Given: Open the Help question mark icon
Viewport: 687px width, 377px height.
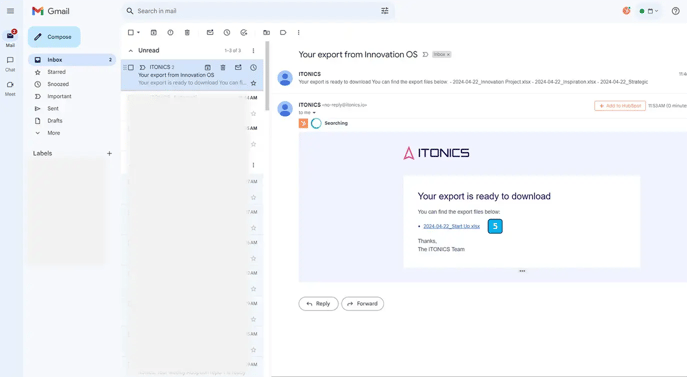Looking at the screenshot, I should (676, 11).
